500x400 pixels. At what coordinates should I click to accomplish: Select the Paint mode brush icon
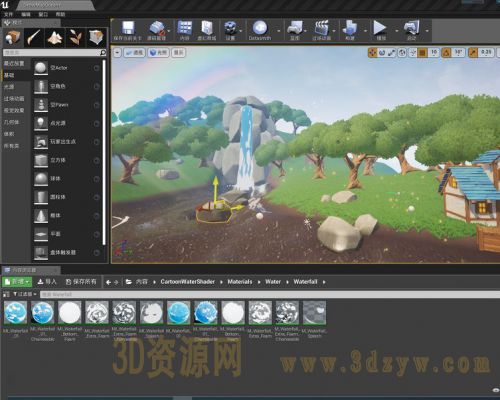point(34,37)
